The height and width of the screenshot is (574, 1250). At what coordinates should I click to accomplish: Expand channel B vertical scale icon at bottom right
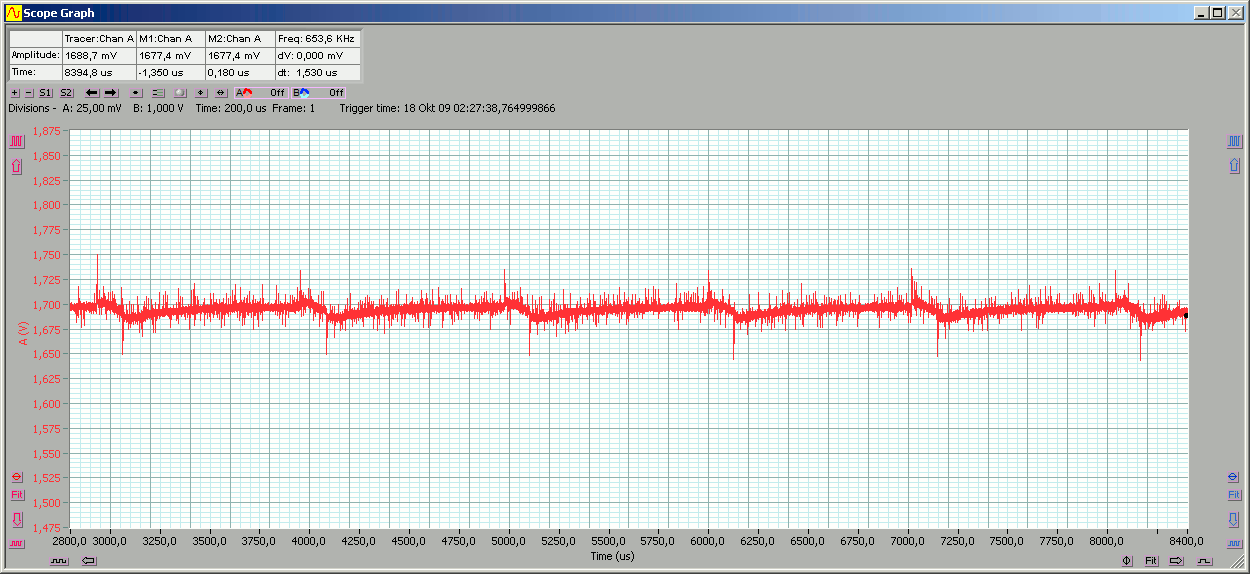coord(1233,543)
